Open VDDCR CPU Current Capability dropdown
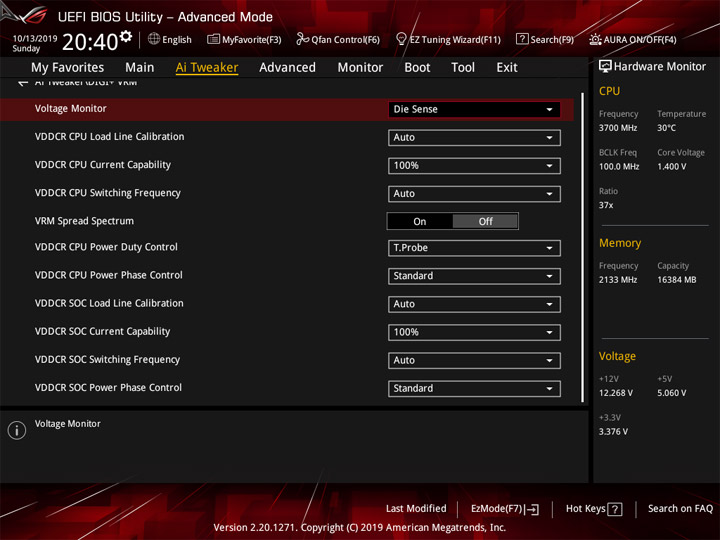 [474, 166]
